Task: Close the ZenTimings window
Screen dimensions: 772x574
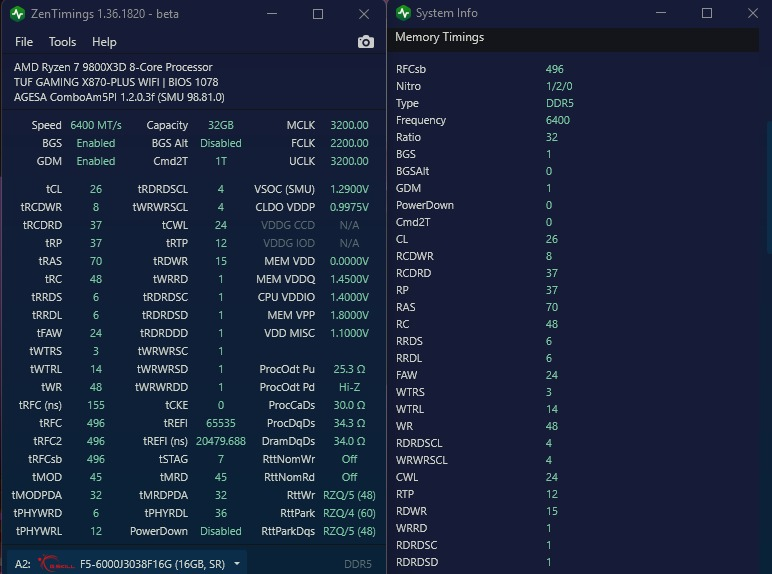Action: coord(364,14)
